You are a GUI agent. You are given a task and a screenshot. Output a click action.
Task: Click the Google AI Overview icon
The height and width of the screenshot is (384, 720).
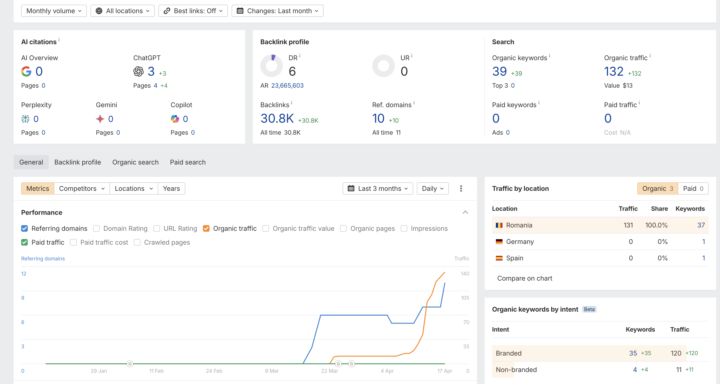pos(26,71)
